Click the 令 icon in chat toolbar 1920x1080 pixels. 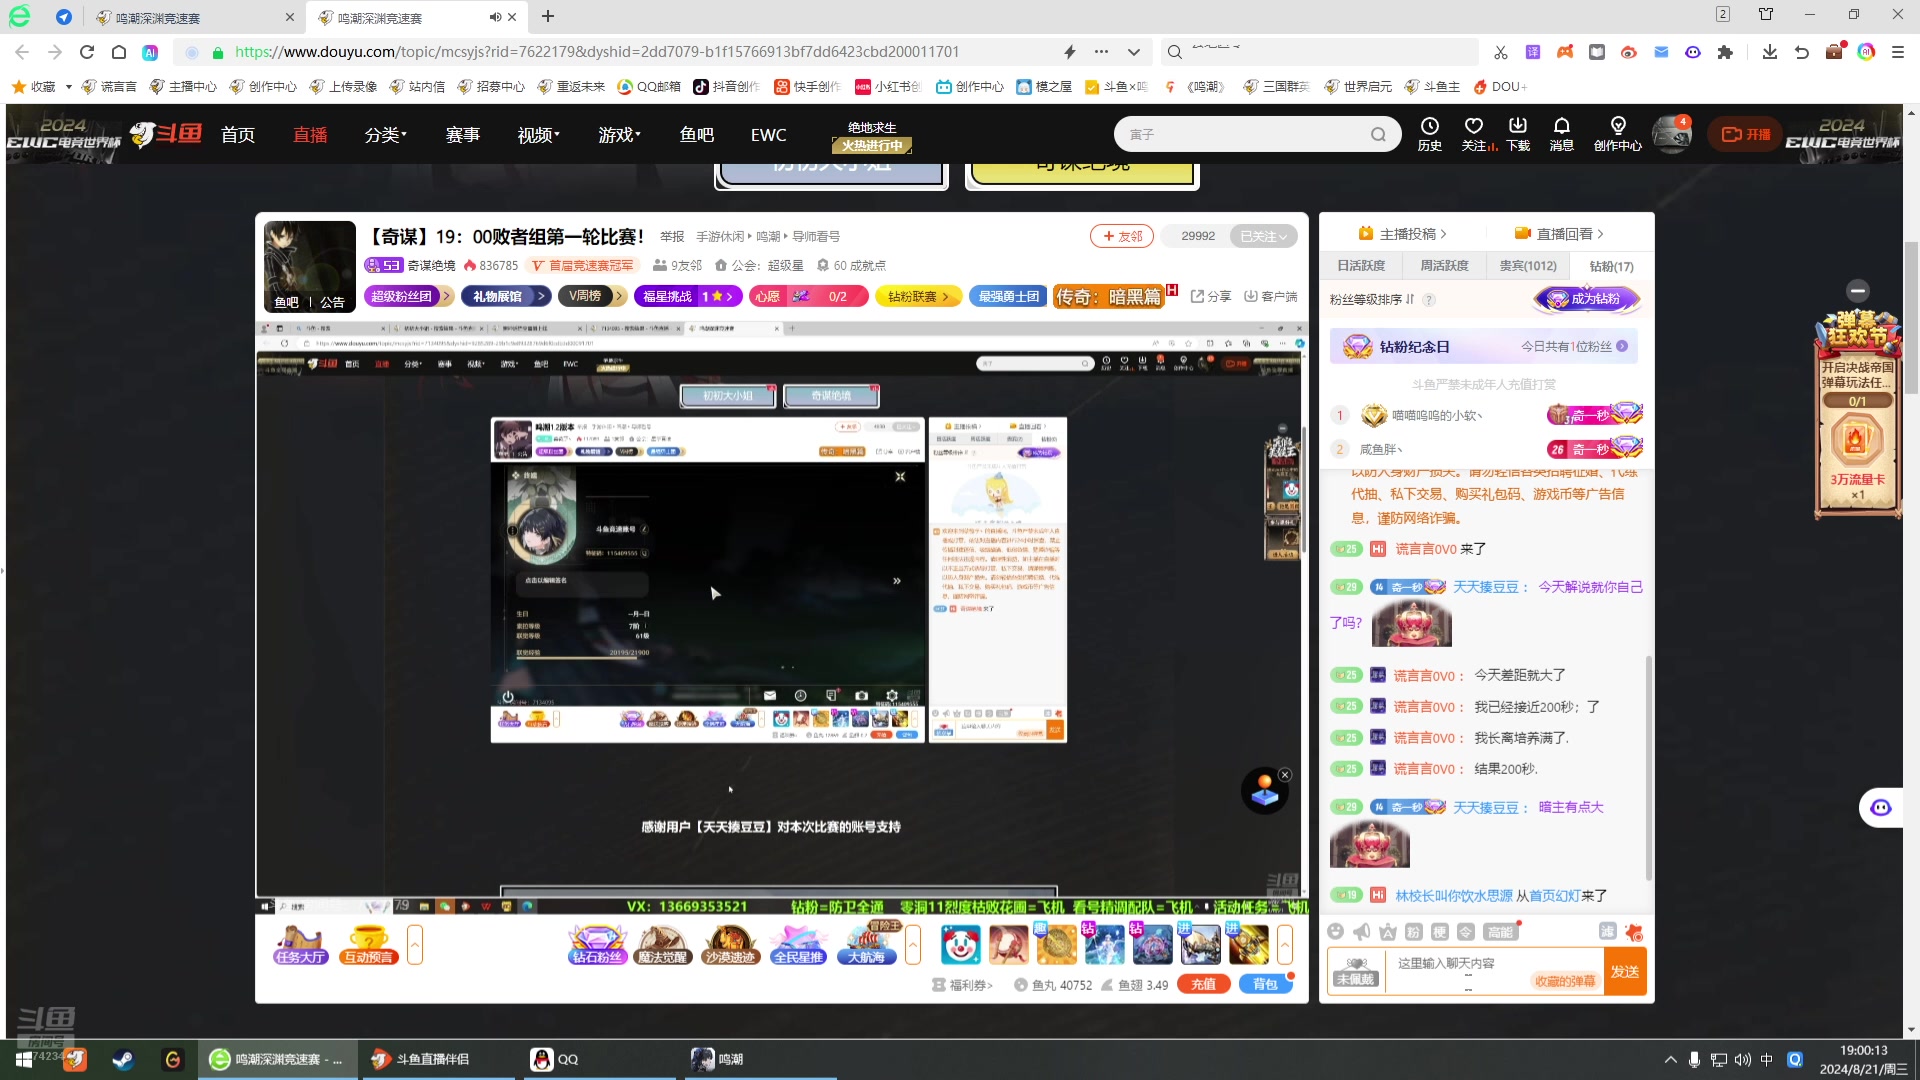click(x=1465, y=932)
